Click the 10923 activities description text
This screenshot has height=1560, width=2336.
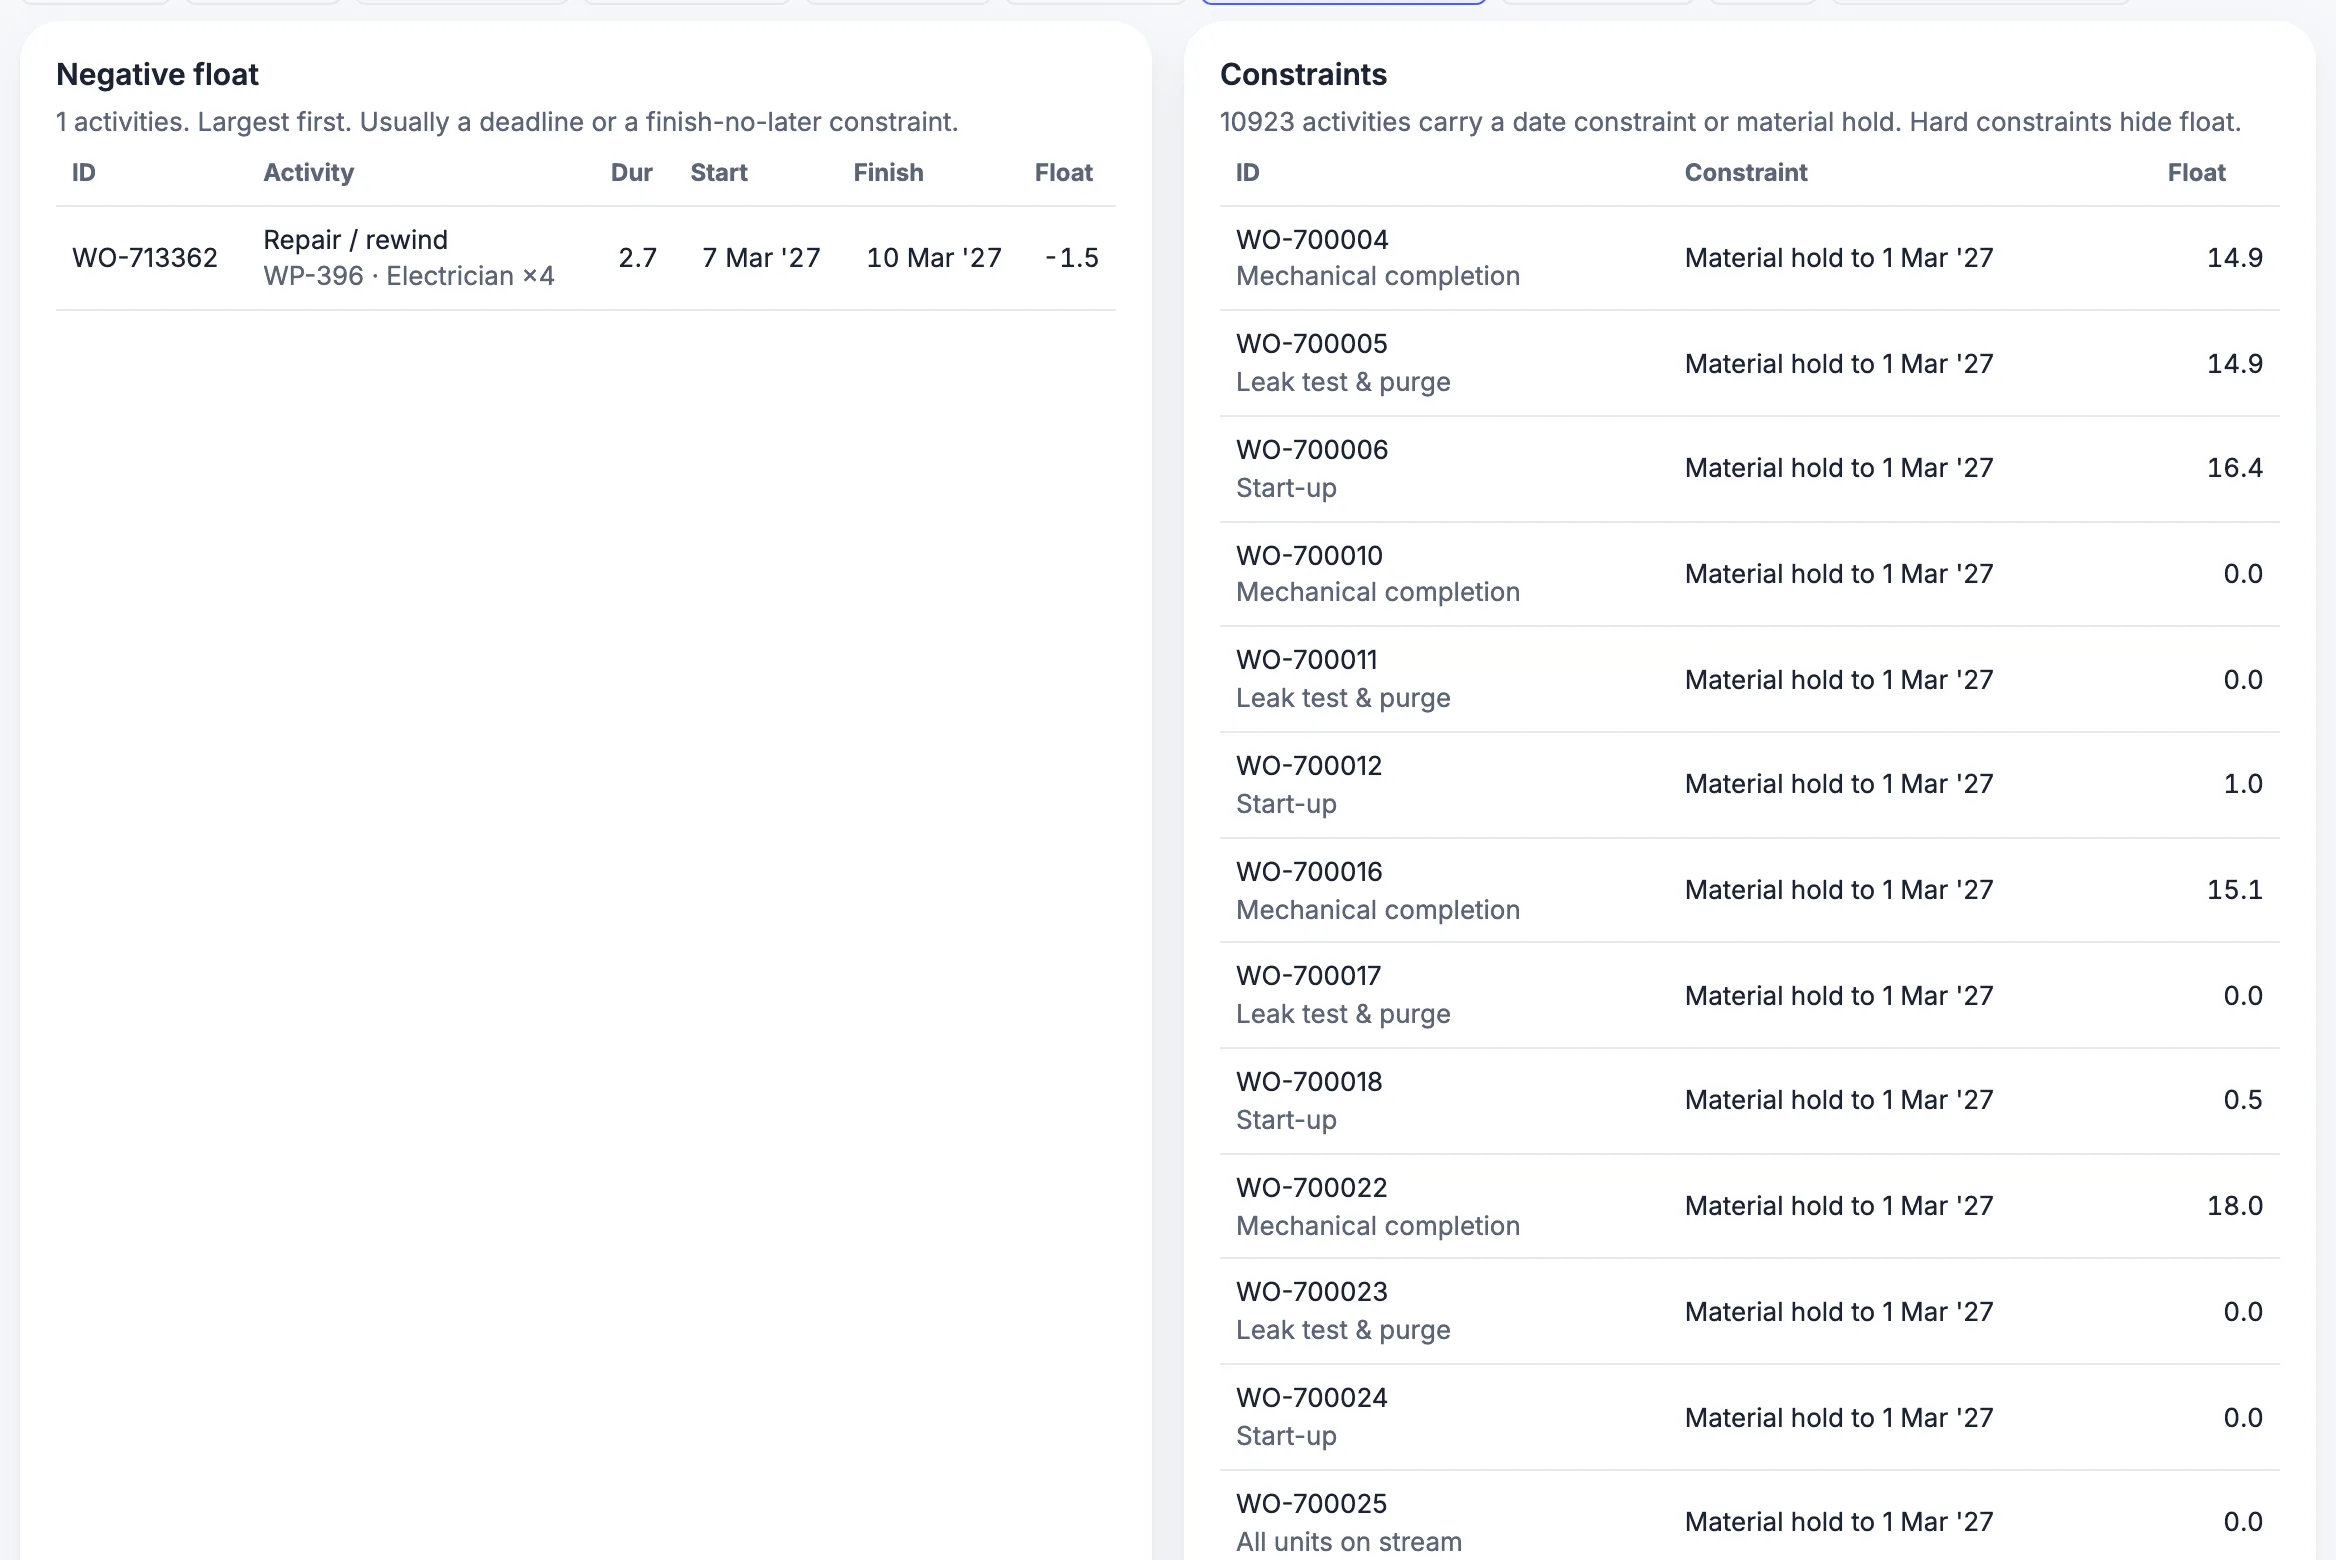pyautogui.click(x=1730, y=122)
